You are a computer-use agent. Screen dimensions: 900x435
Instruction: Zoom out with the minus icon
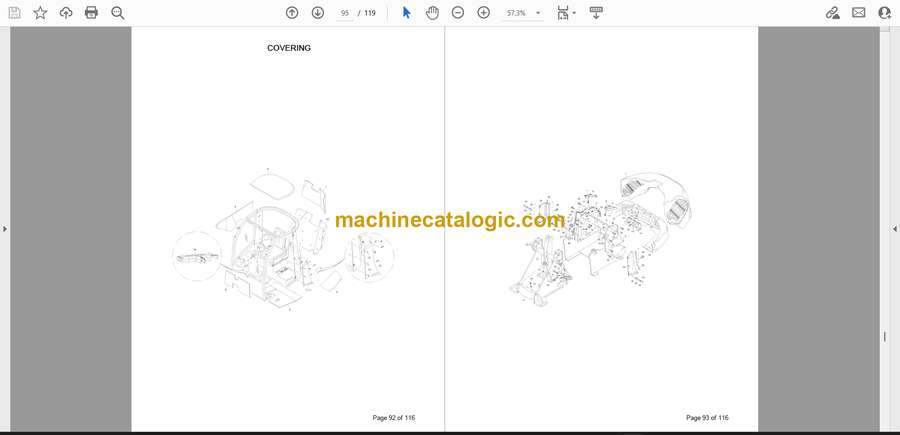click(x=457, y=13)
